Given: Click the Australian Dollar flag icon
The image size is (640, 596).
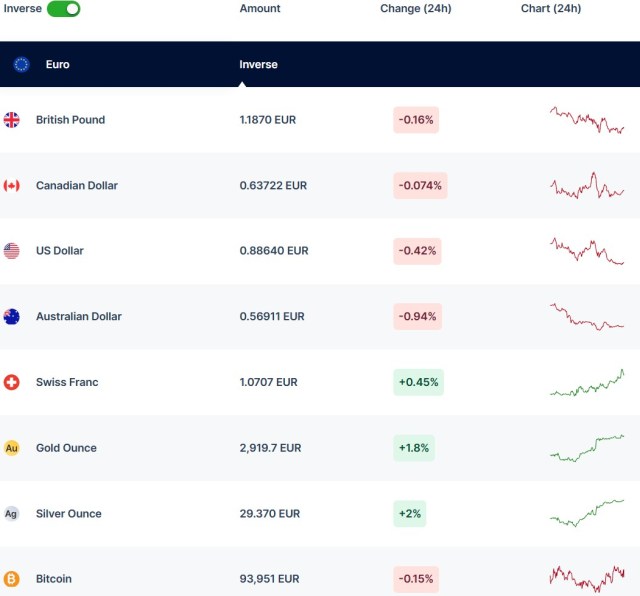Looking at the screenshot, I should (12, 317).
